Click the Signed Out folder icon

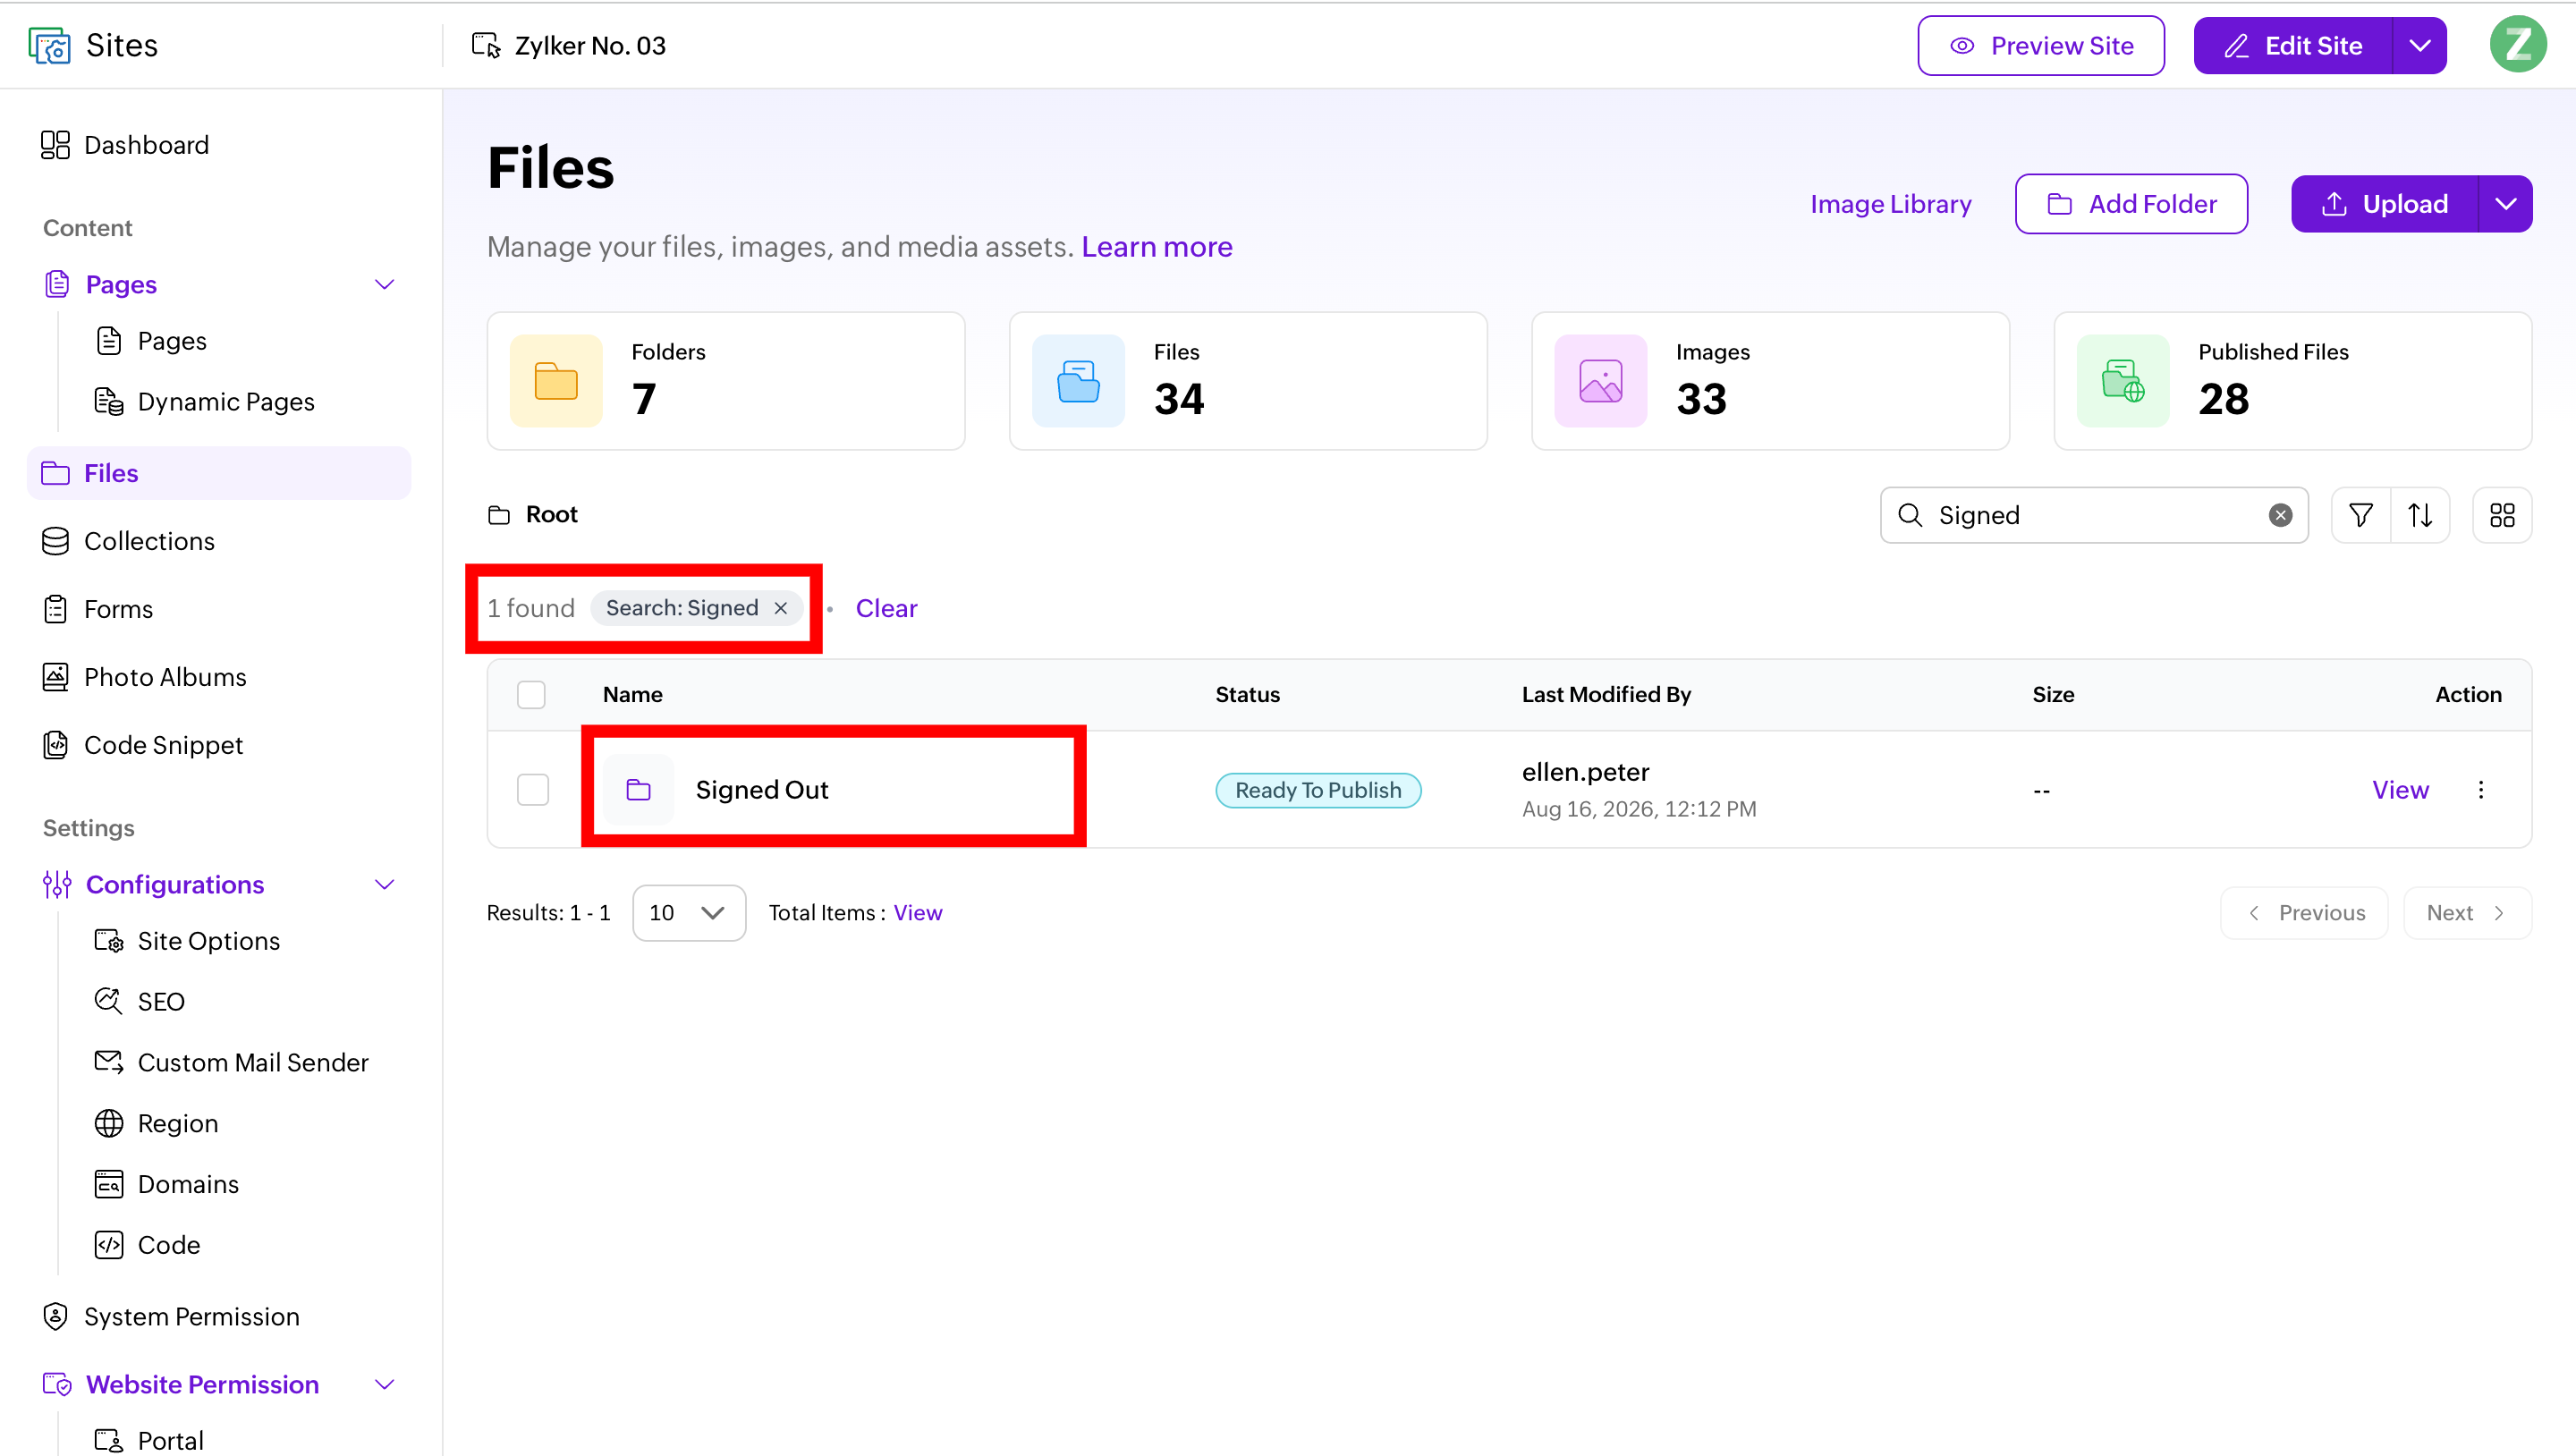(x=638, y=790)
